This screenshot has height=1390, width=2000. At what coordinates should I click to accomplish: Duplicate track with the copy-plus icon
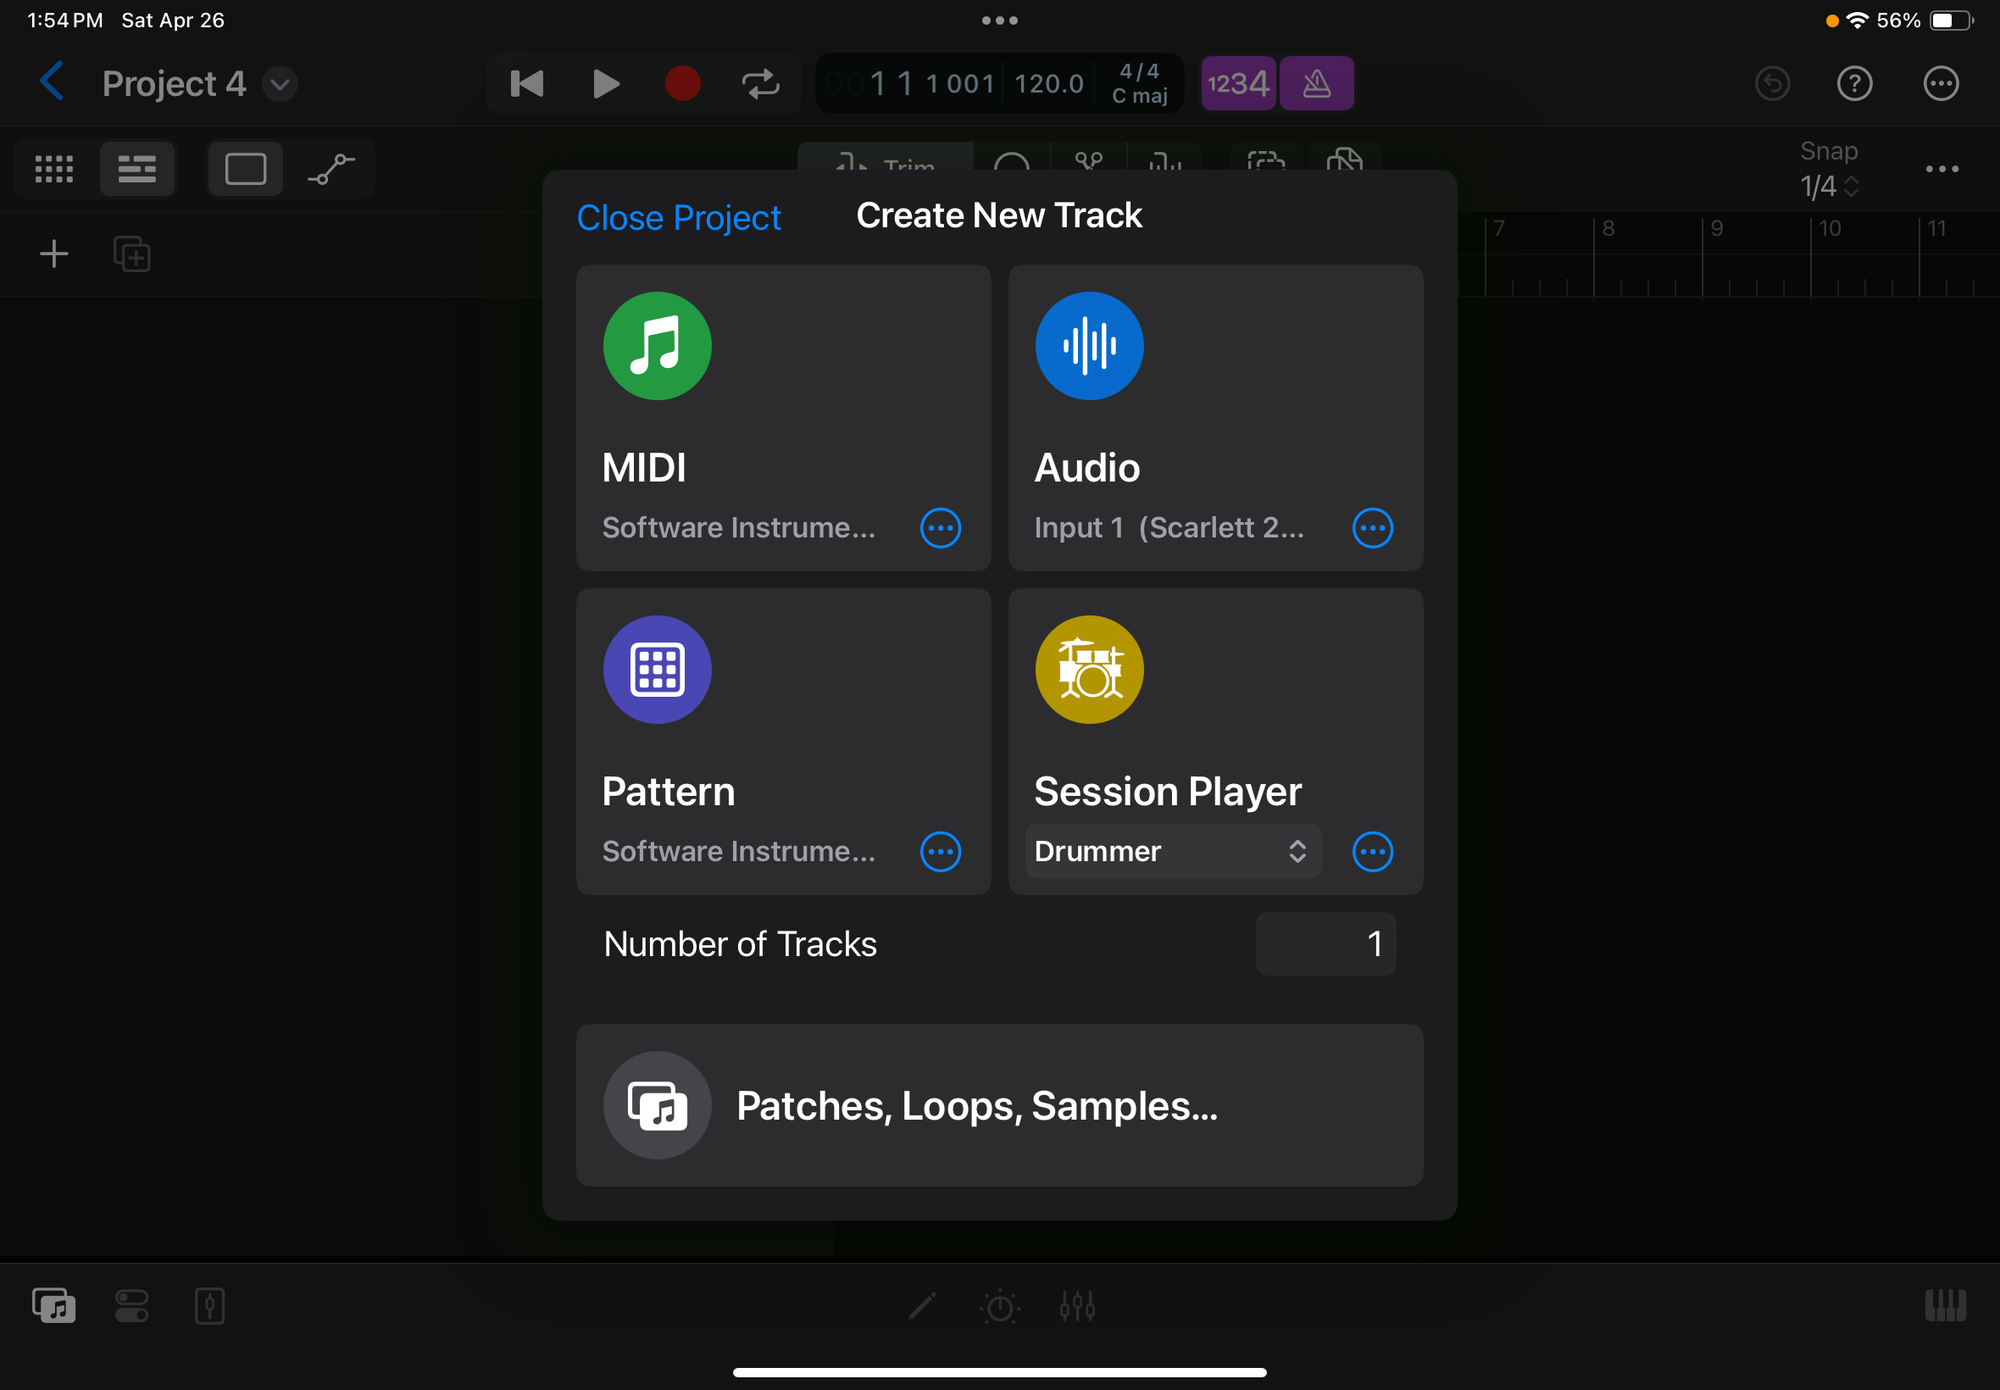[x=132, y=254]
